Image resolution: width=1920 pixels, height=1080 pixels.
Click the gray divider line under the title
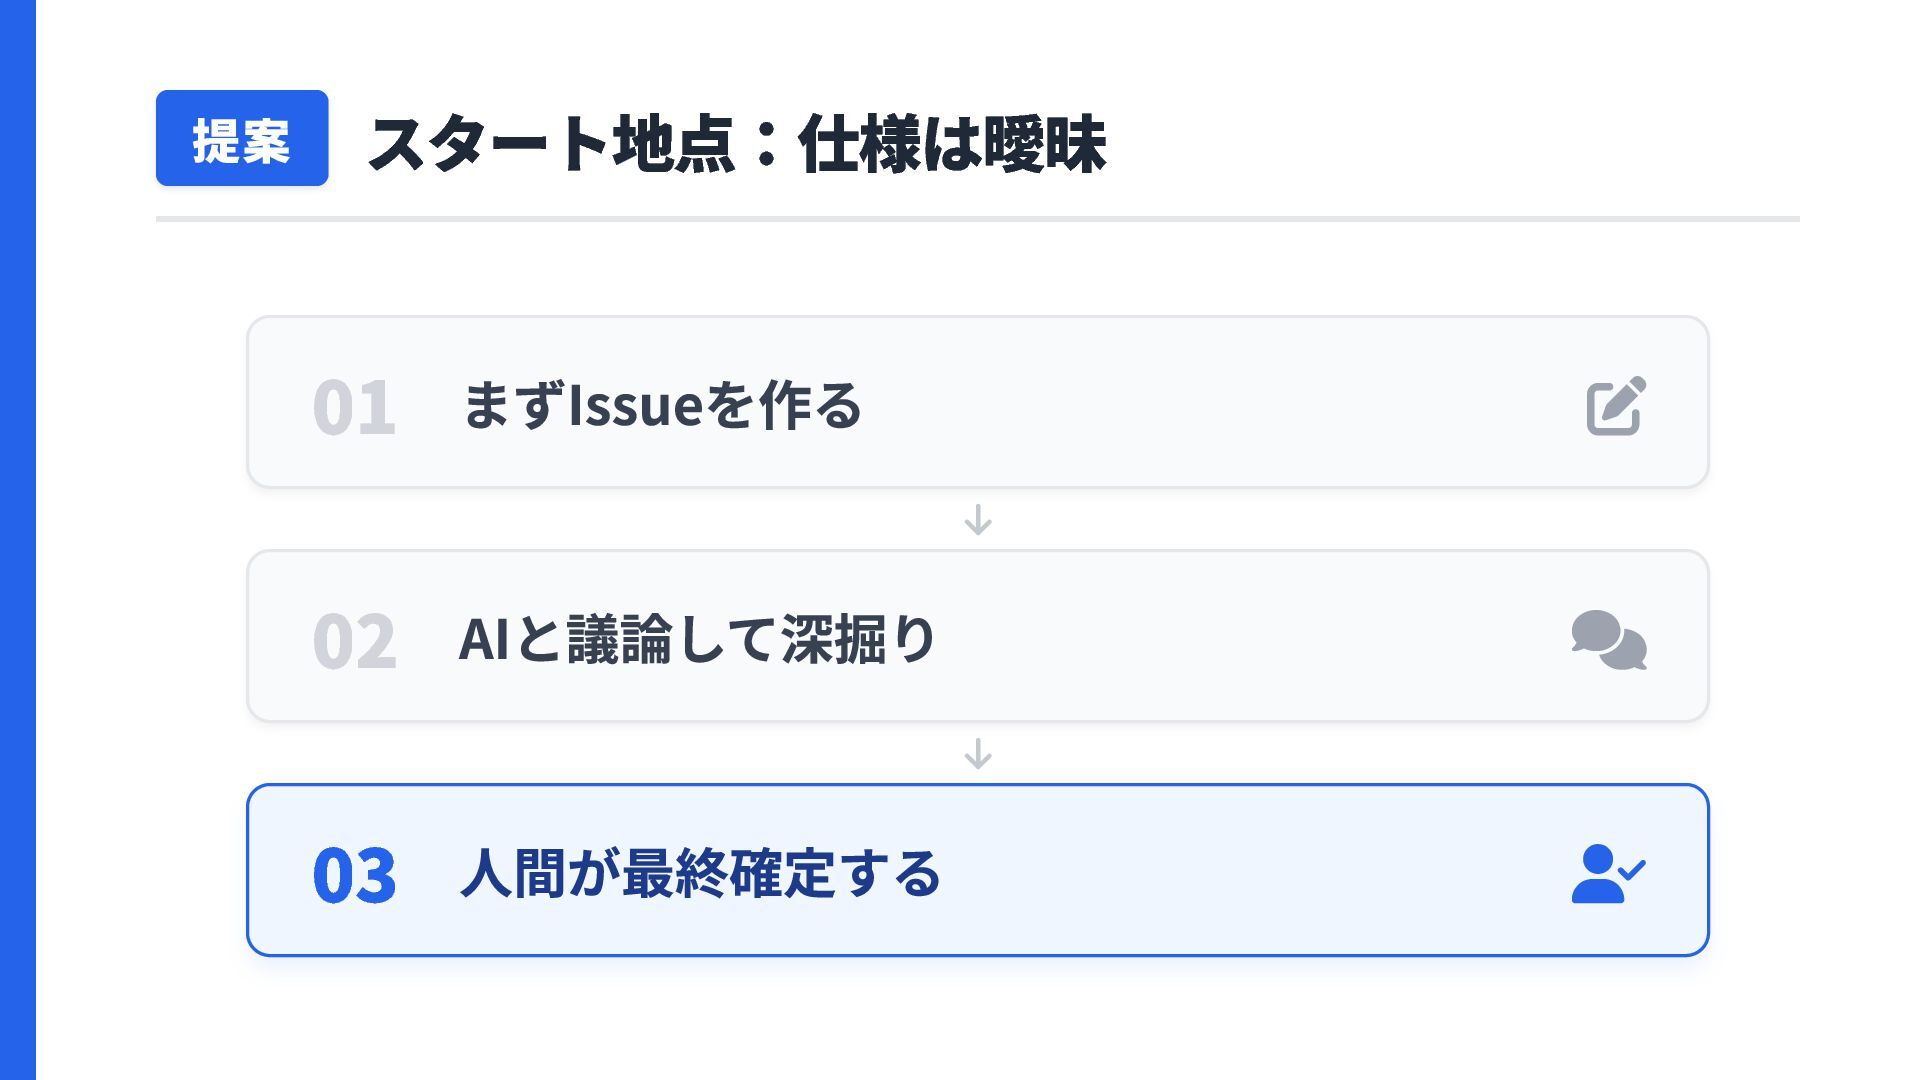[x=977, y=218]
